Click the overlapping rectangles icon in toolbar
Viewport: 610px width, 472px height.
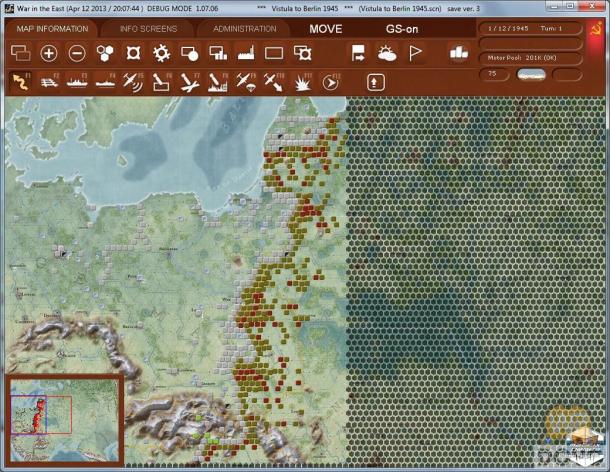21,53
